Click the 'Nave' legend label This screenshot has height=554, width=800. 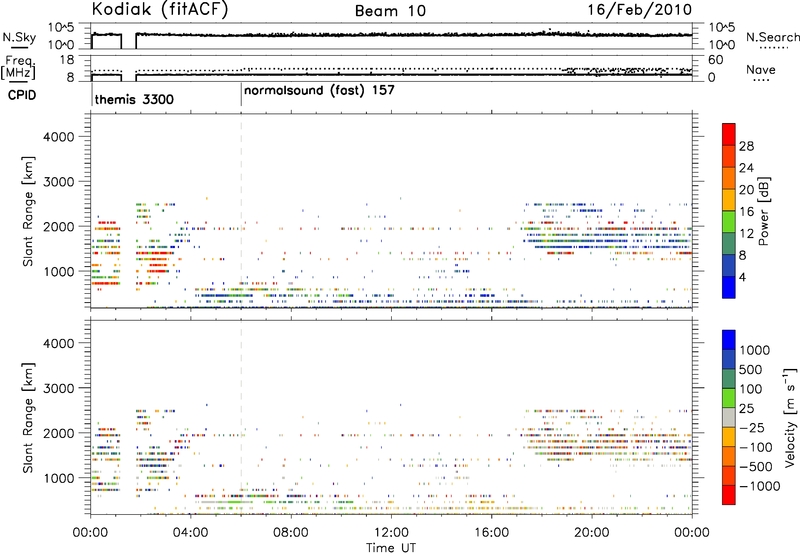pyautogui.click(x=761, y=70)
